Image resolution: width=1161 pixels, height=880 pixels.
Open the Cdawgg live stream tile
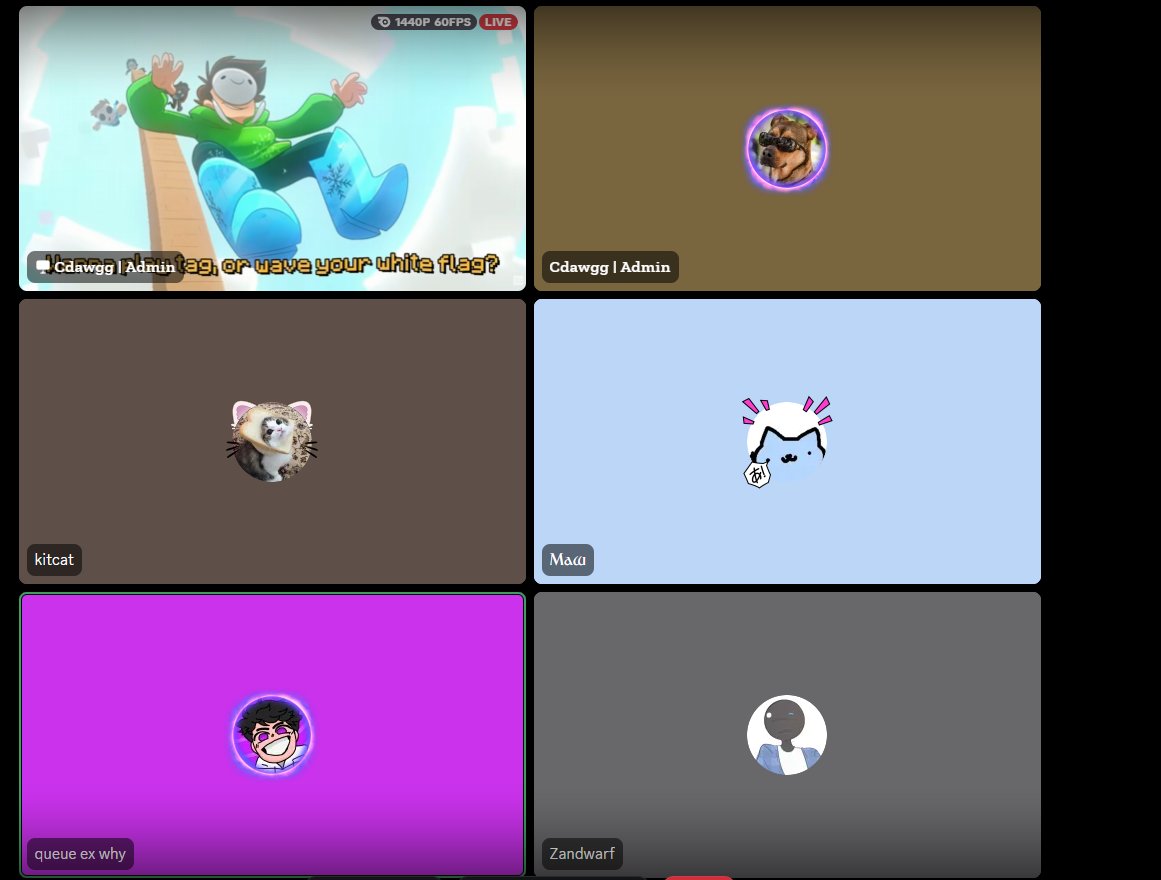(x=272, y=148)
